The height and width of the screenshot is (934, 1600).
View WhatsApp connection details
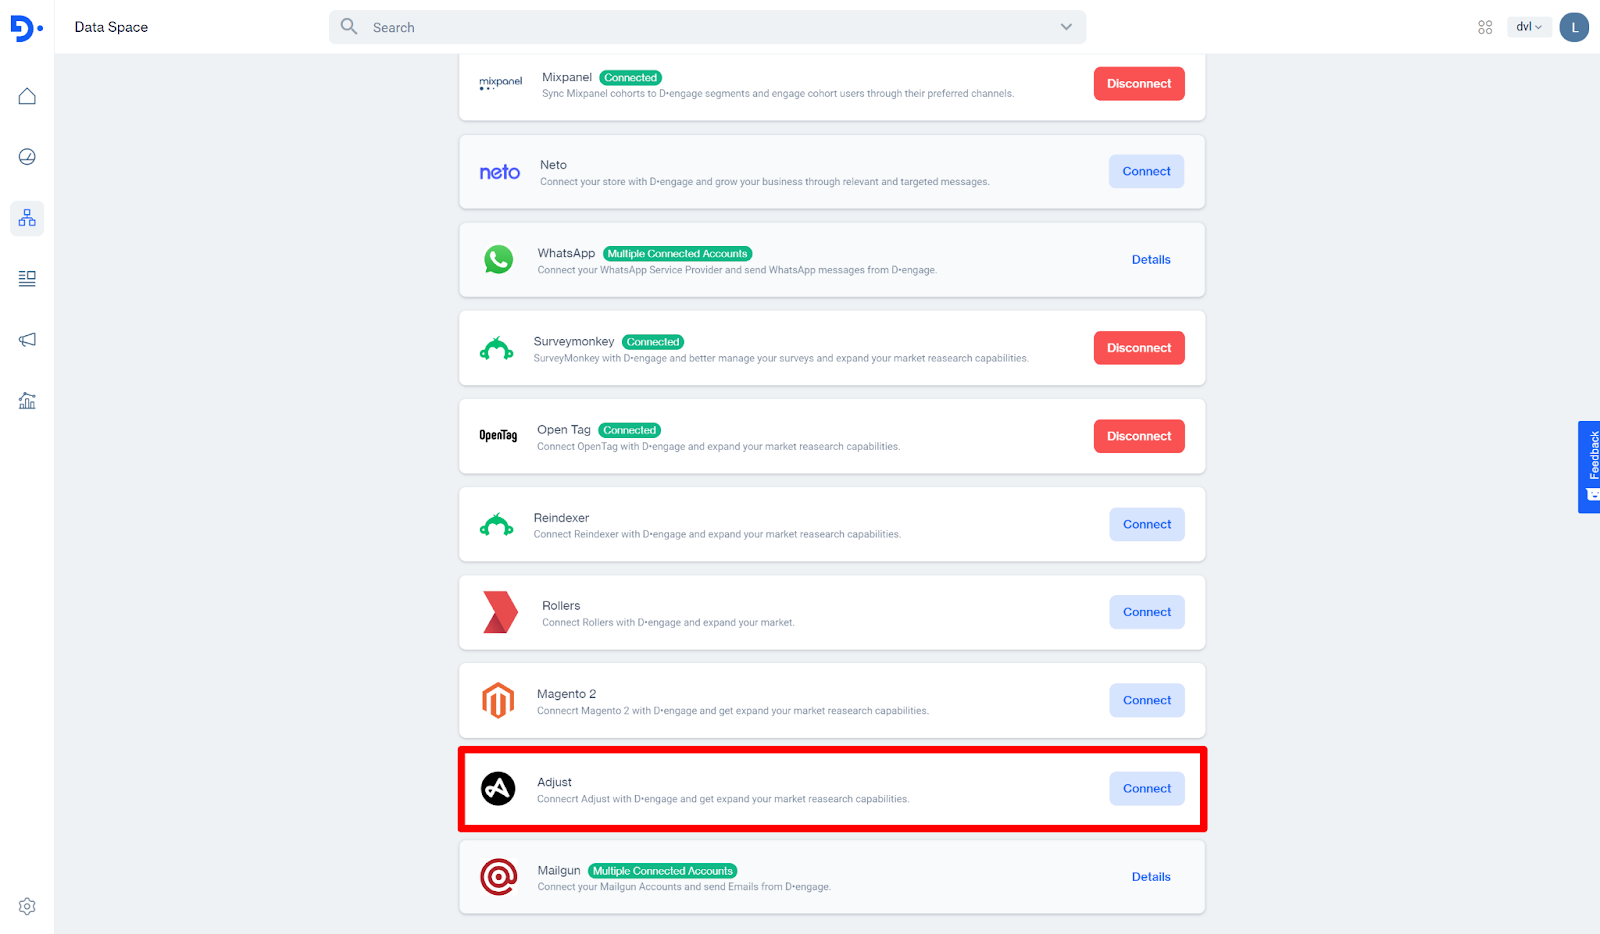[1151, 260]
